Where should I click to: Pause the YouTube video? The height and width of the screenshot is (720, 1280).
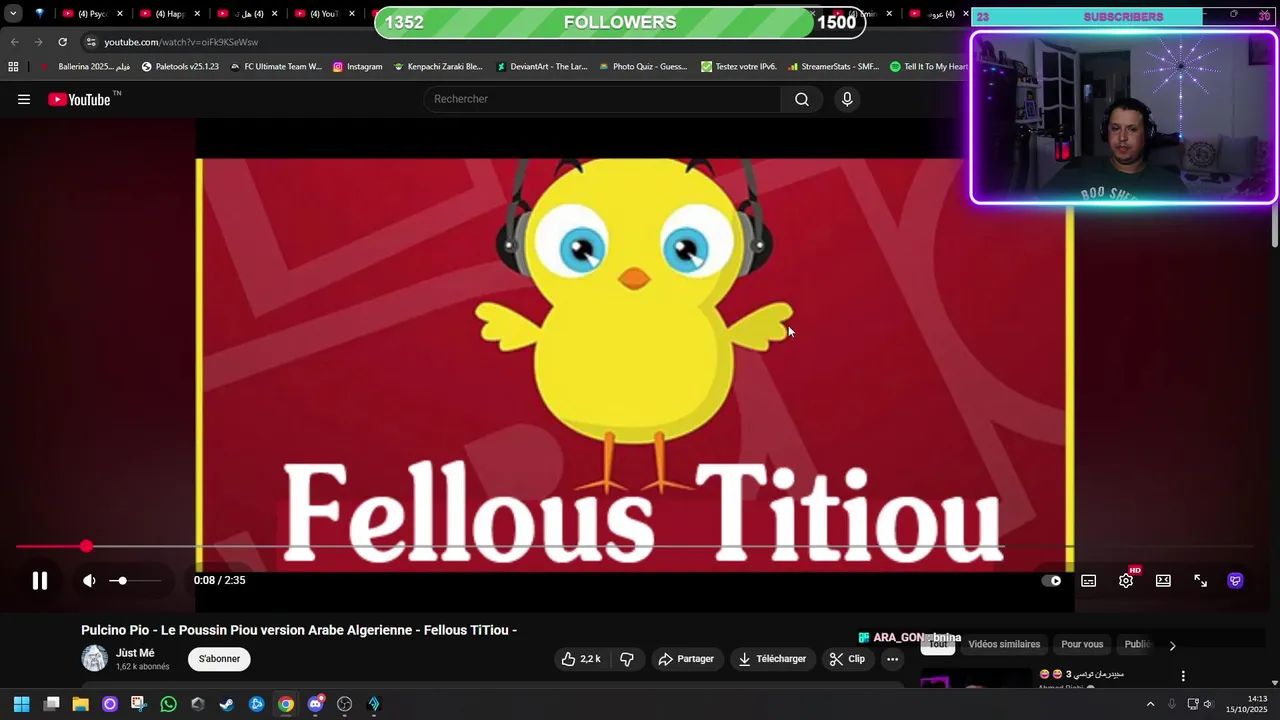click(x=40, y=580)
